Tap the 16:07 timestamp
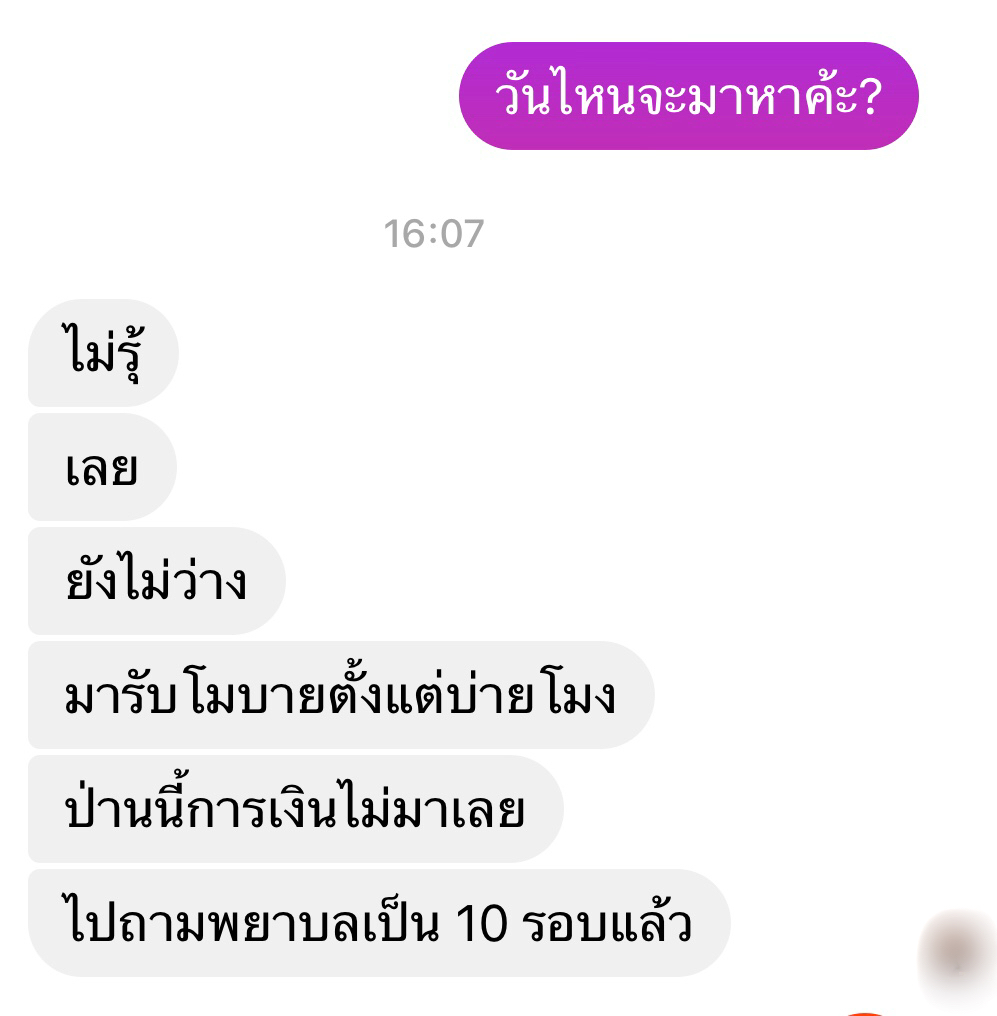Viewport: 997px width, 1016px height. click(433, 233)
